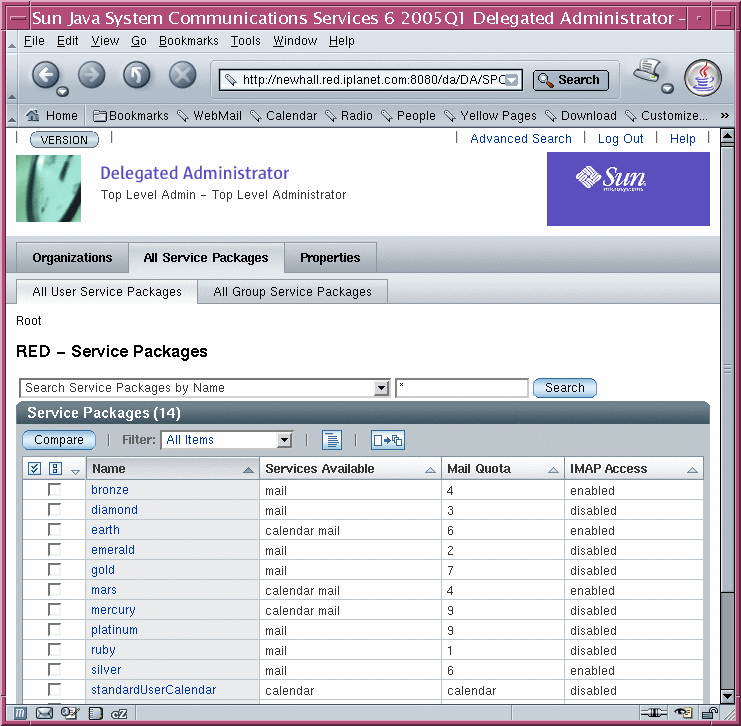This screenshot has height=726, width=741.
Task: Deselect all rows with the header deselect icon
Action: tap(55, 468)
